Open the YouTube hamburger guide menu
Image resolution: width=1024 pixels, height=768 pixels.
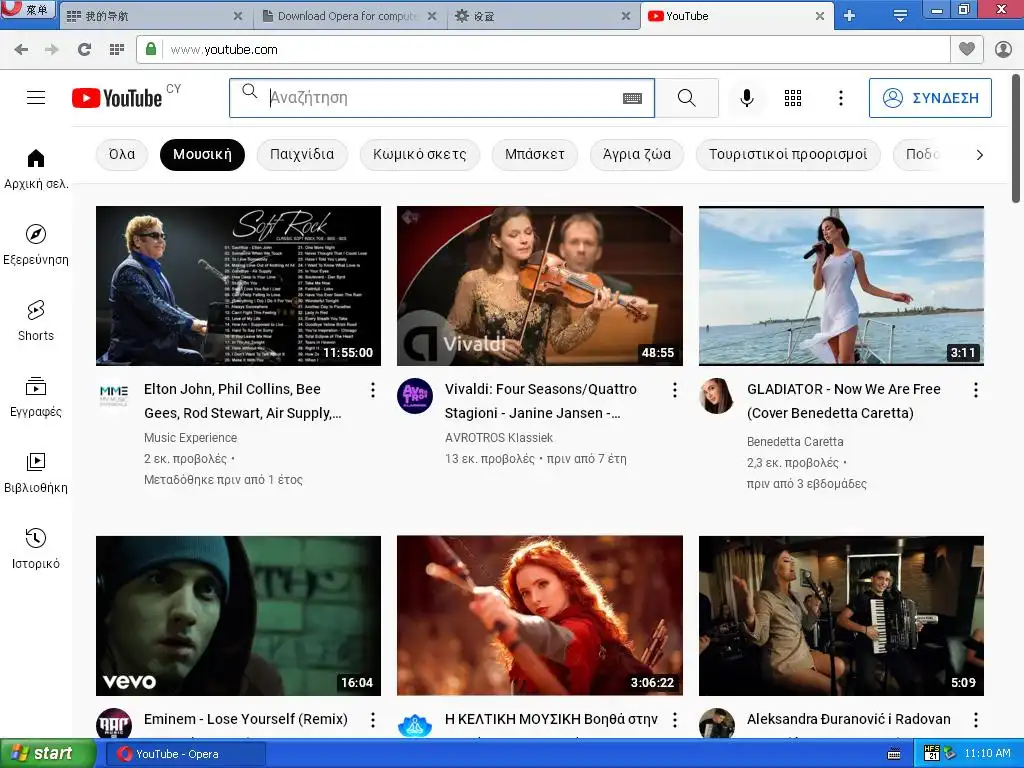click(x=36, y=98)
